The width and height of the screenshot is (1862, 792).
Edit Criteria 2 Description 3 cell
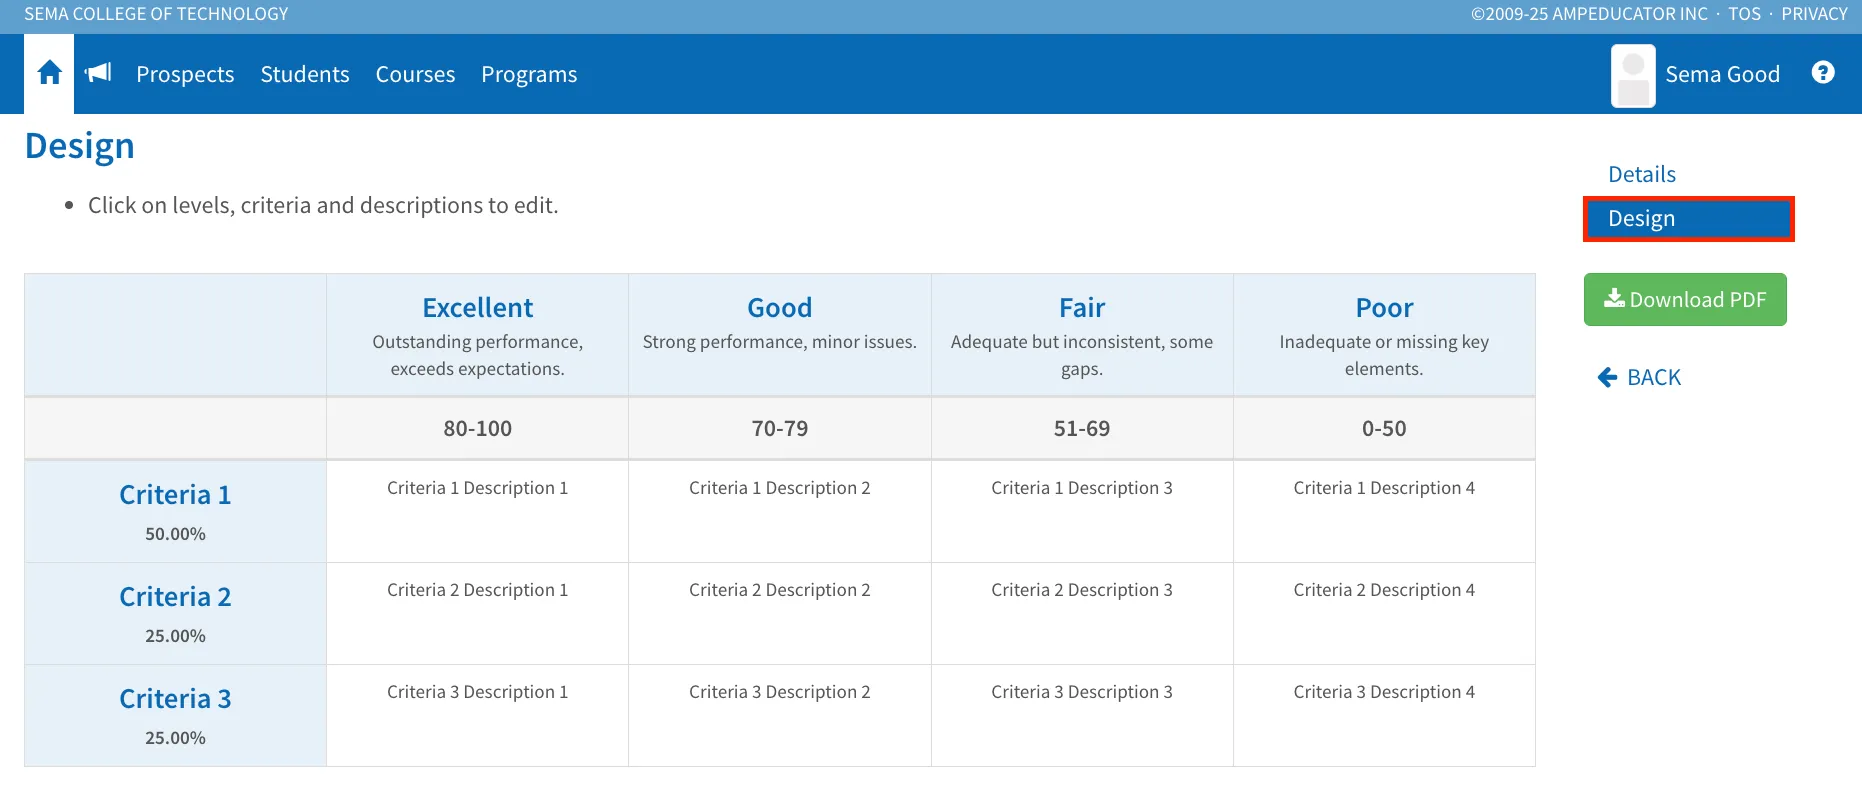[1082, 613]
